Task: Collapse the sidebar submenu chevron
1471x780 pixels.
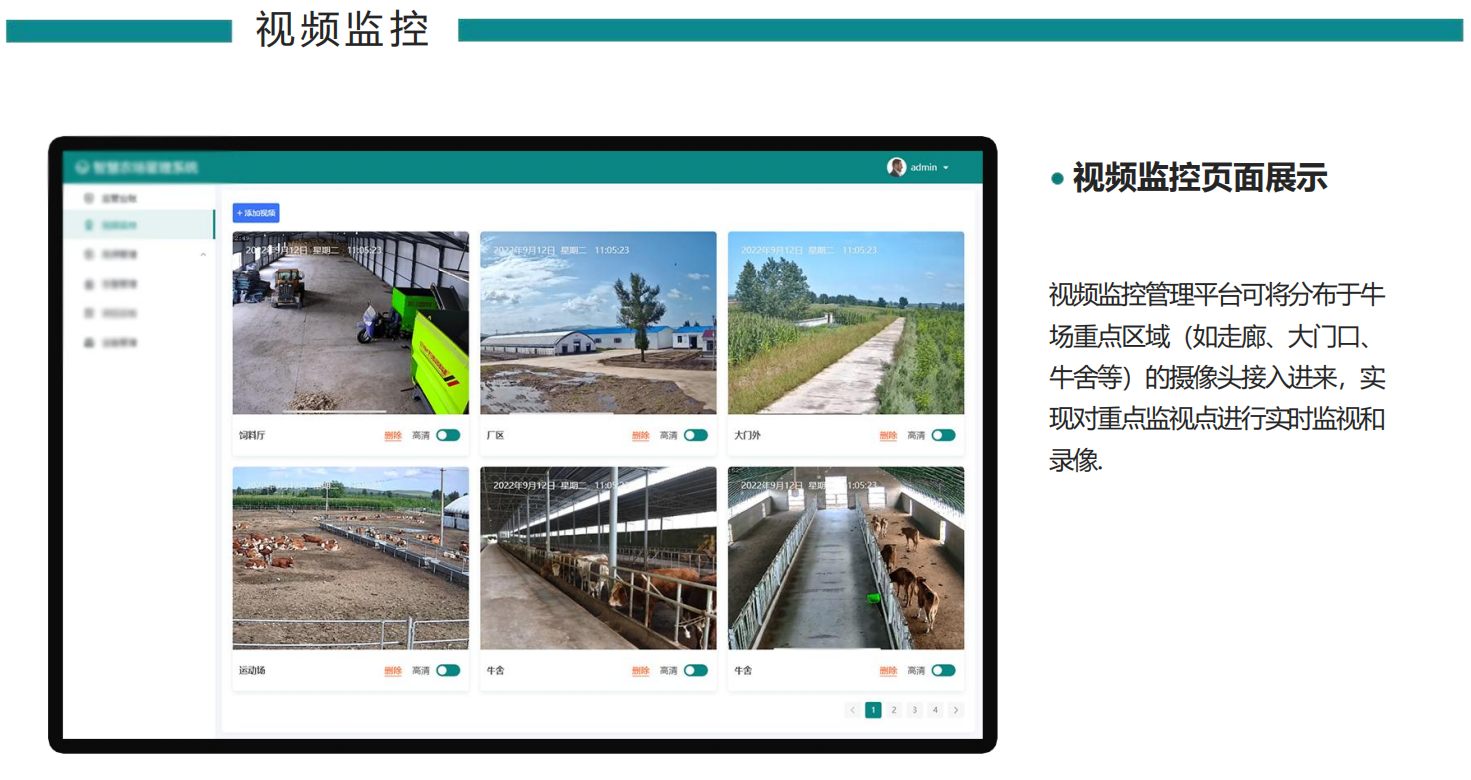Action: tap(203, 255)
